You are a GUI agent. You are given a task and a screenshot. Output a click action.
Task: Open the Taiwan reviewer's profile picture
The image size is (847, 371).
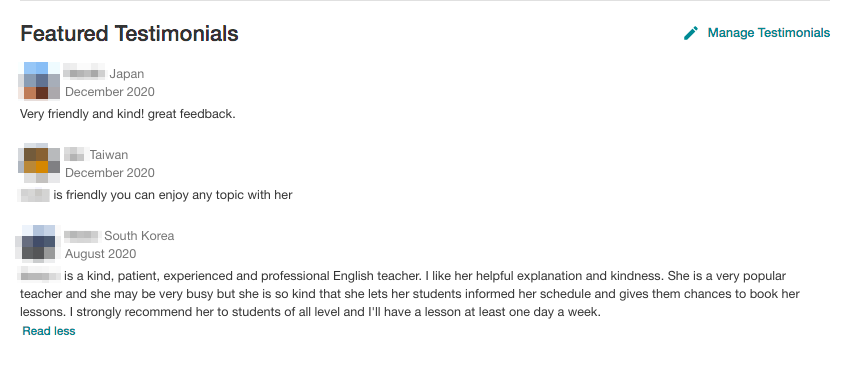click(x=39, y=162)
